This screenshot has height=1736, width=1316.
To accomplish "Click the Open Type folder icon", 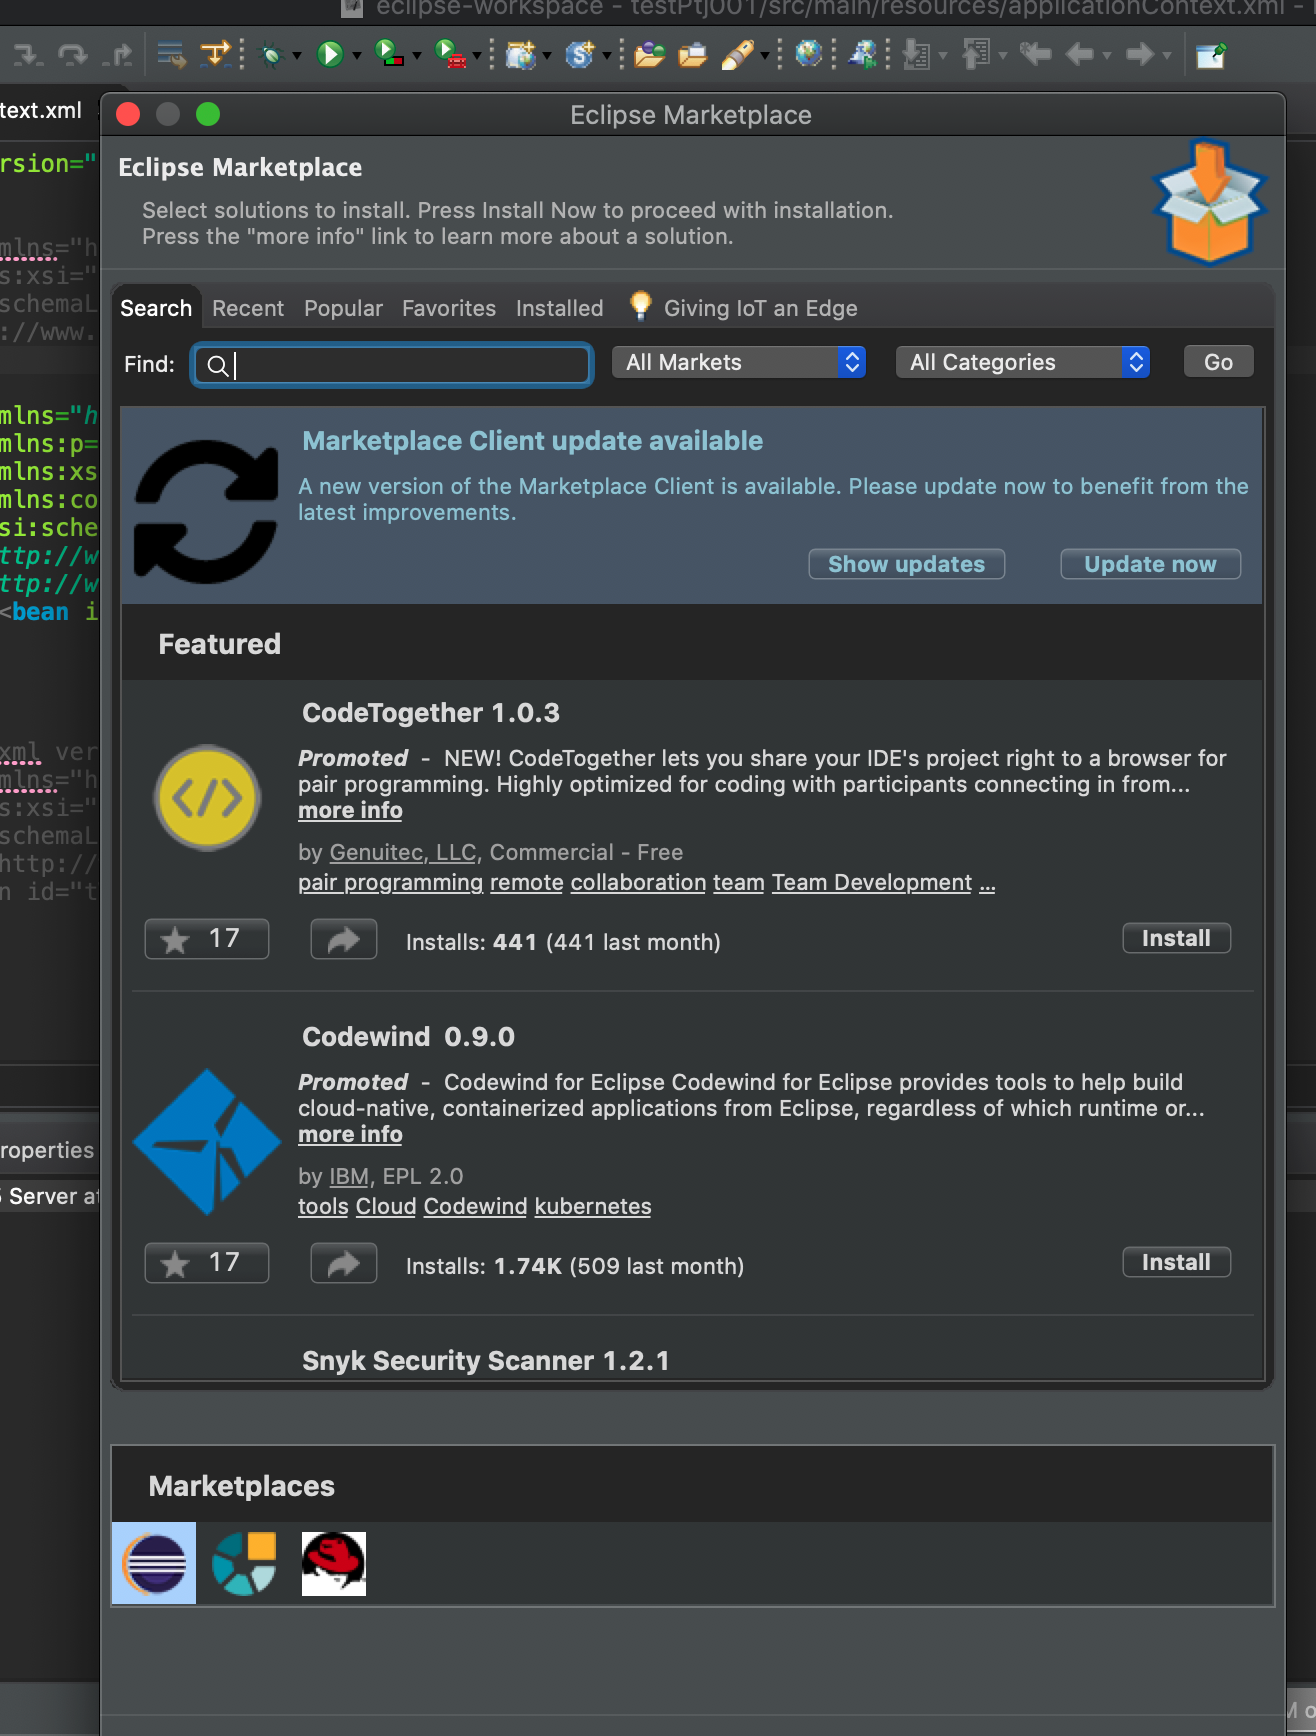I will click(x=649, y=54).
